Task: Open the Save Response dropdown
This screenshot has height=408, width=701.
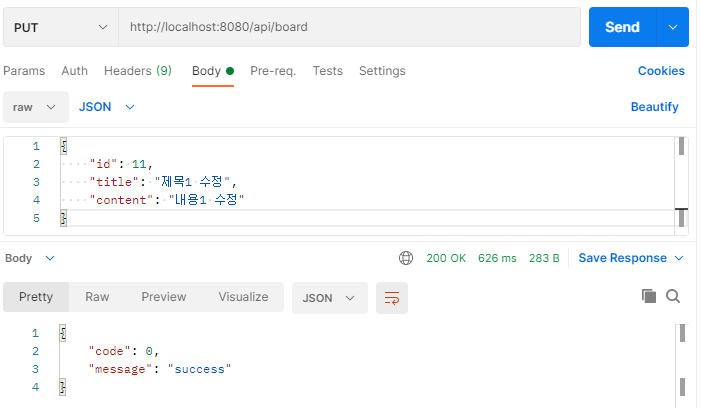Action: pyautogui.click(x=631, y=258)
